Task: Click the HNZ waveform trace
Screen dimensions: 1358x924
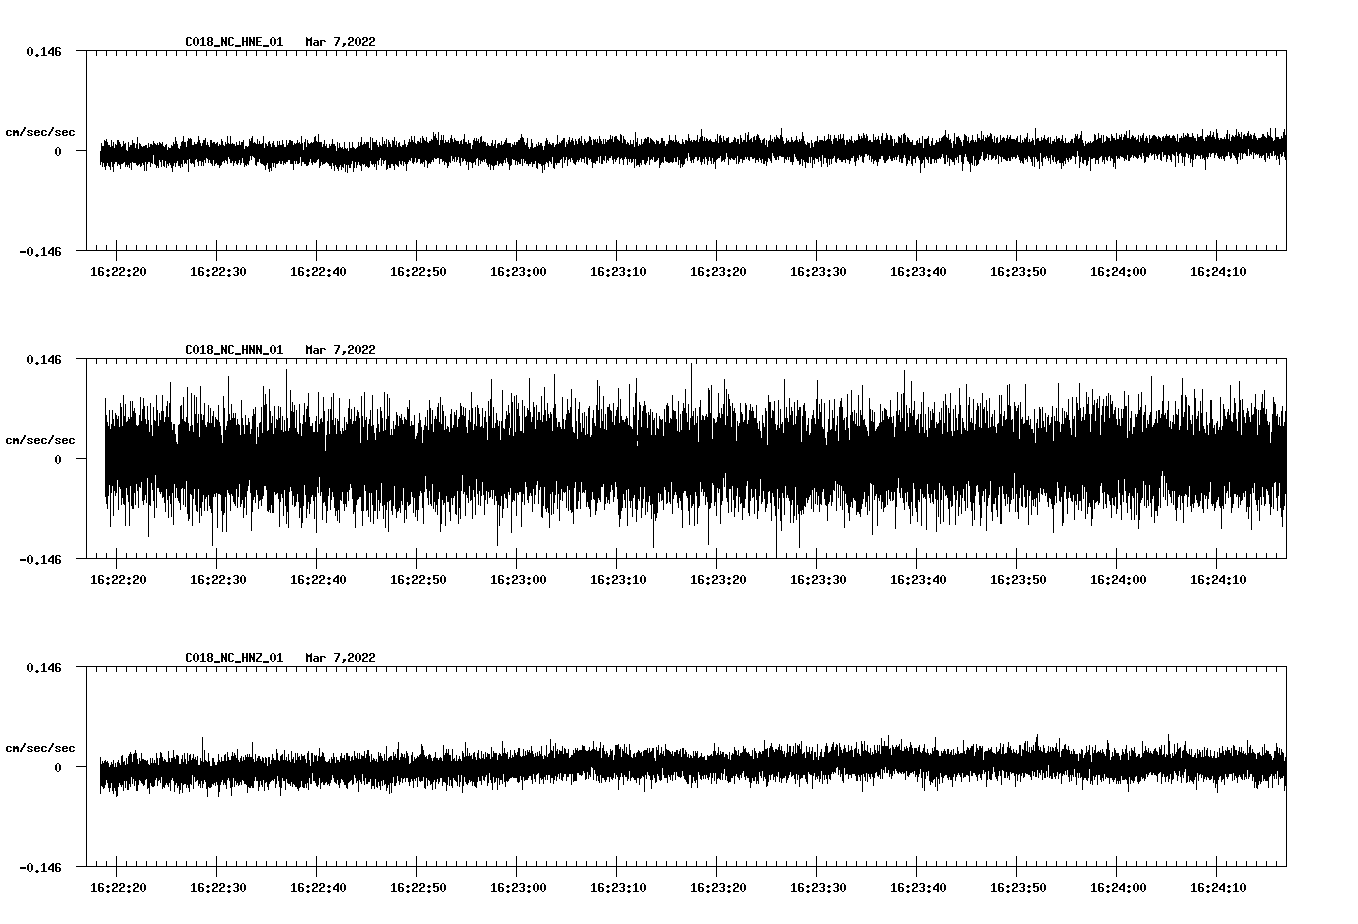Action: tap(693, 767)
